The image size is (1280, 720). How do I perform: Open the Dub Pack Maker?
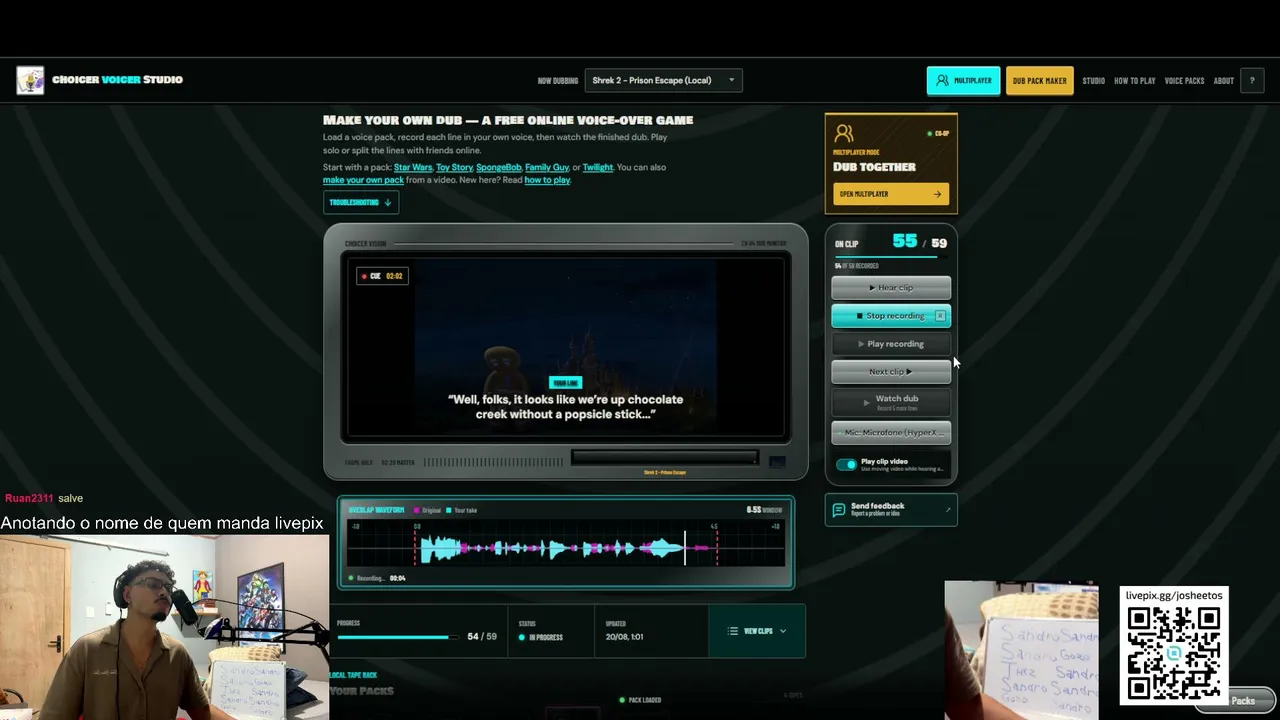[x=1039, y=80]
